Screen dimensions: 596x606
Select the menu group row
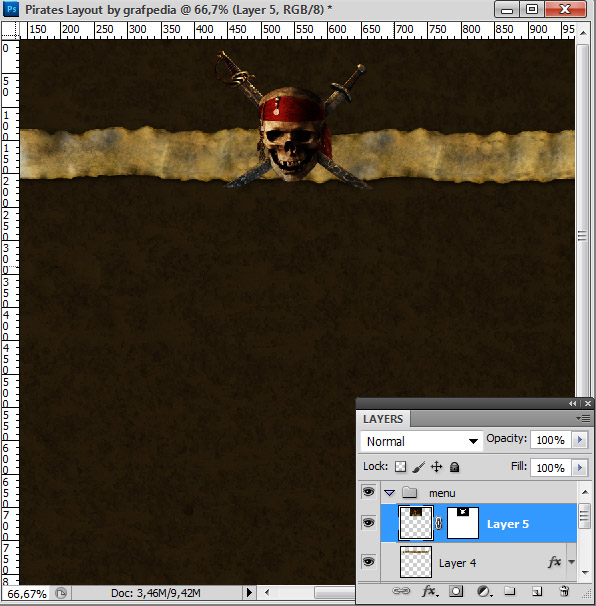[479, 493]
